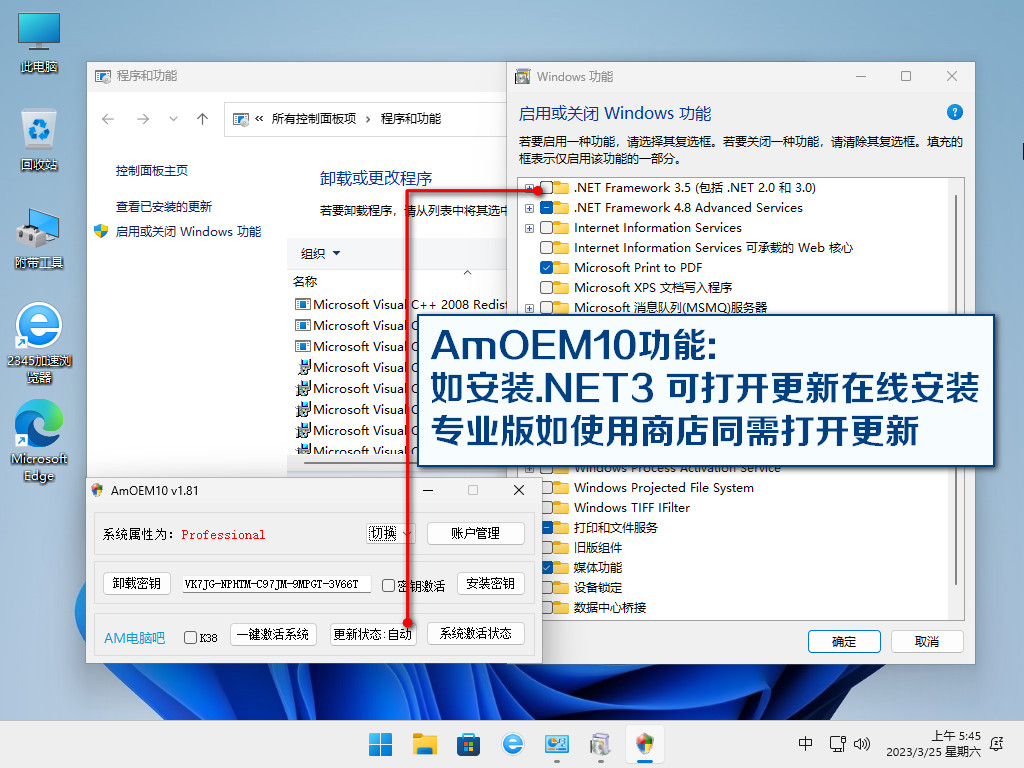
Task: Open the 切换 dropdown in AmOEM10
Action: pos(390,534)
